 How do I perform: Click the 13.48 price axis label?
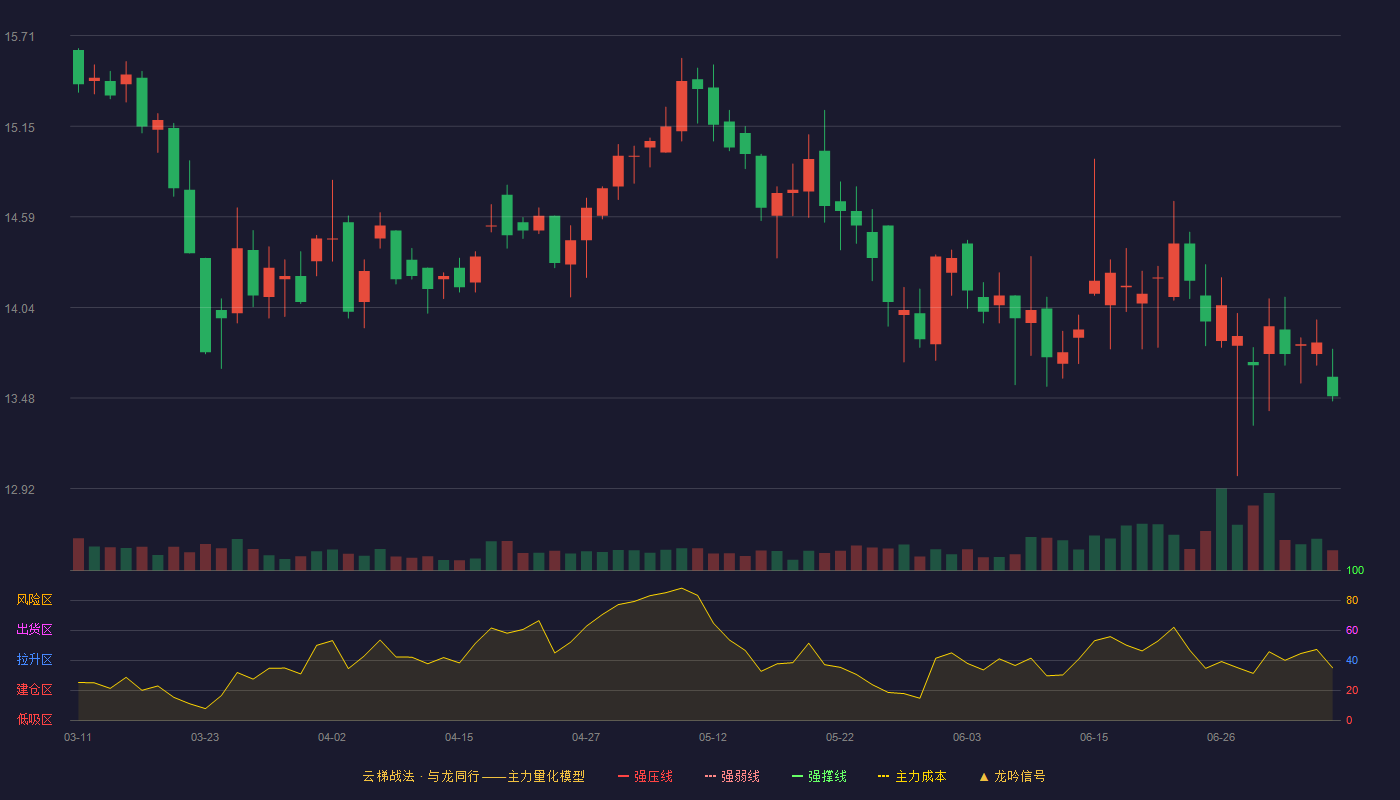pos(20,399)
